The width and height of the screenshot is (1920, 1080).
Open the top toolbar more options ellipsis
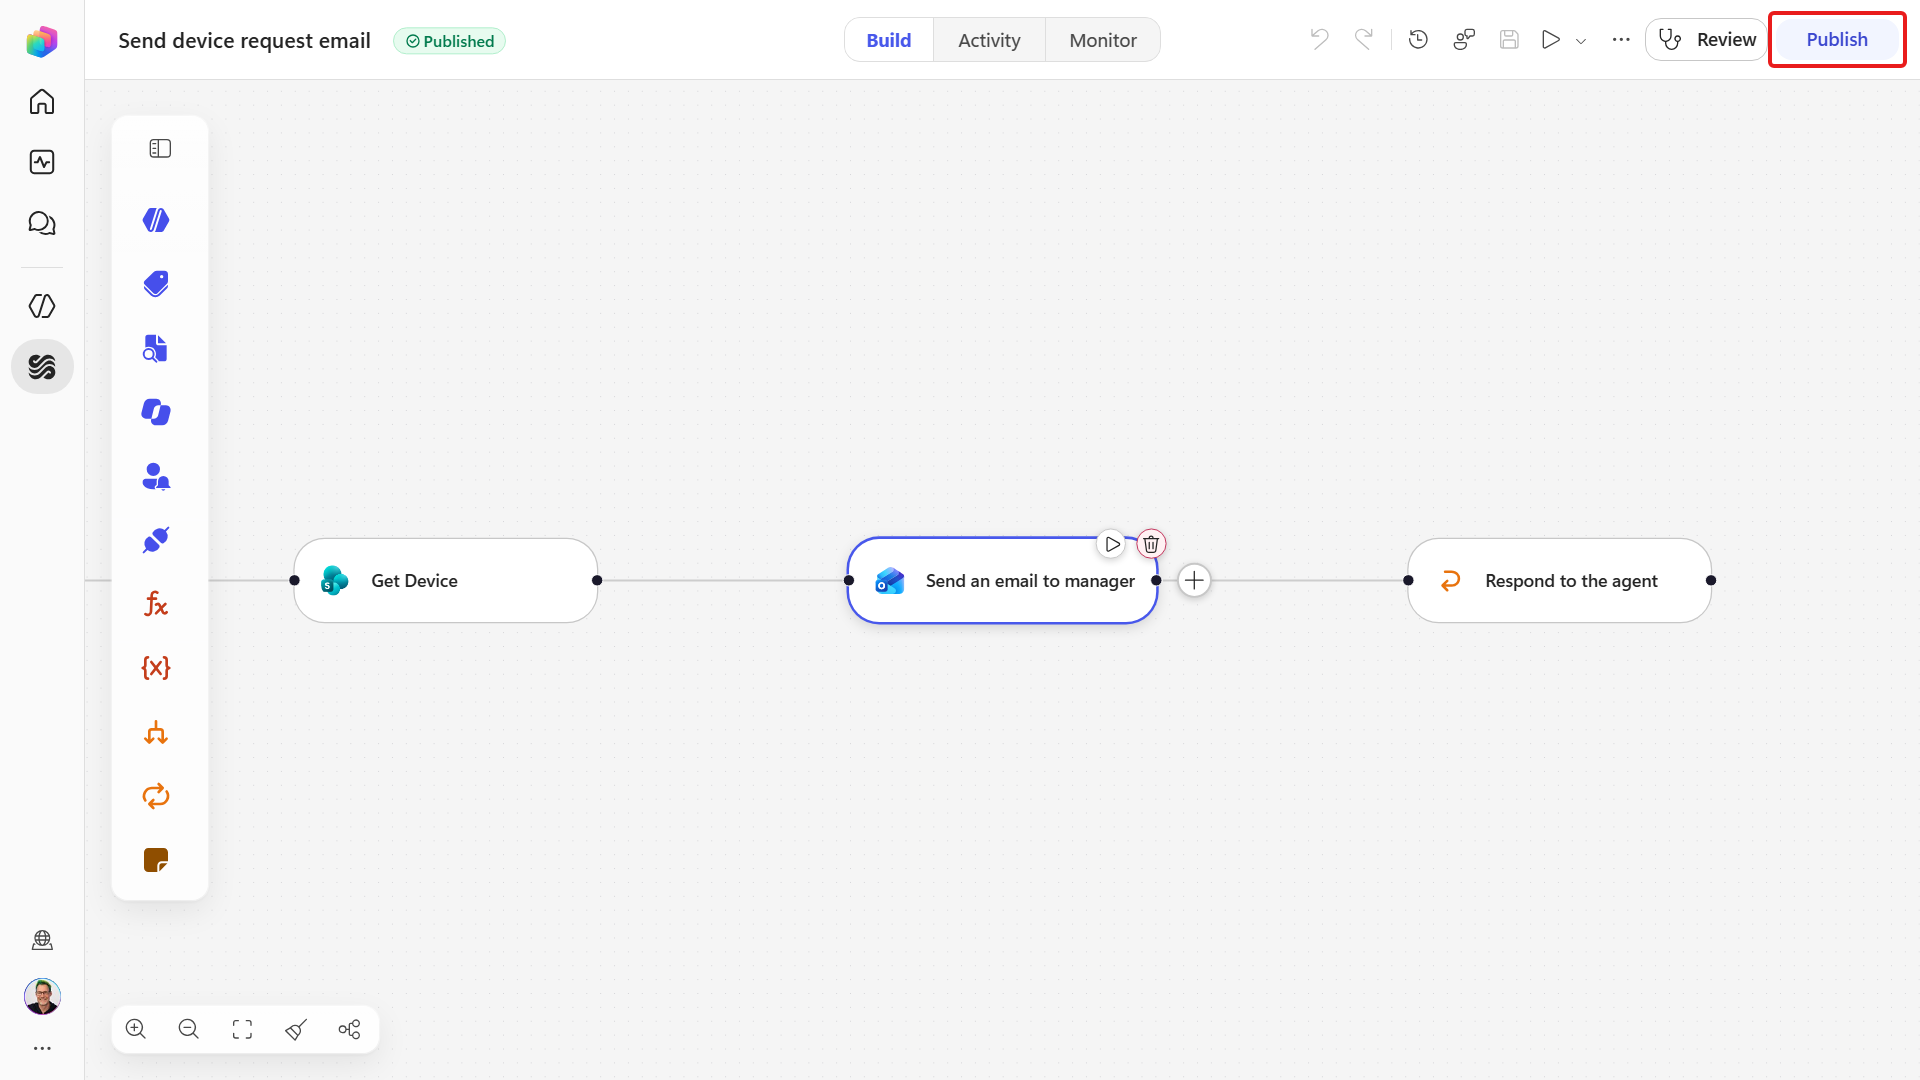click(x=1621, y=39)
